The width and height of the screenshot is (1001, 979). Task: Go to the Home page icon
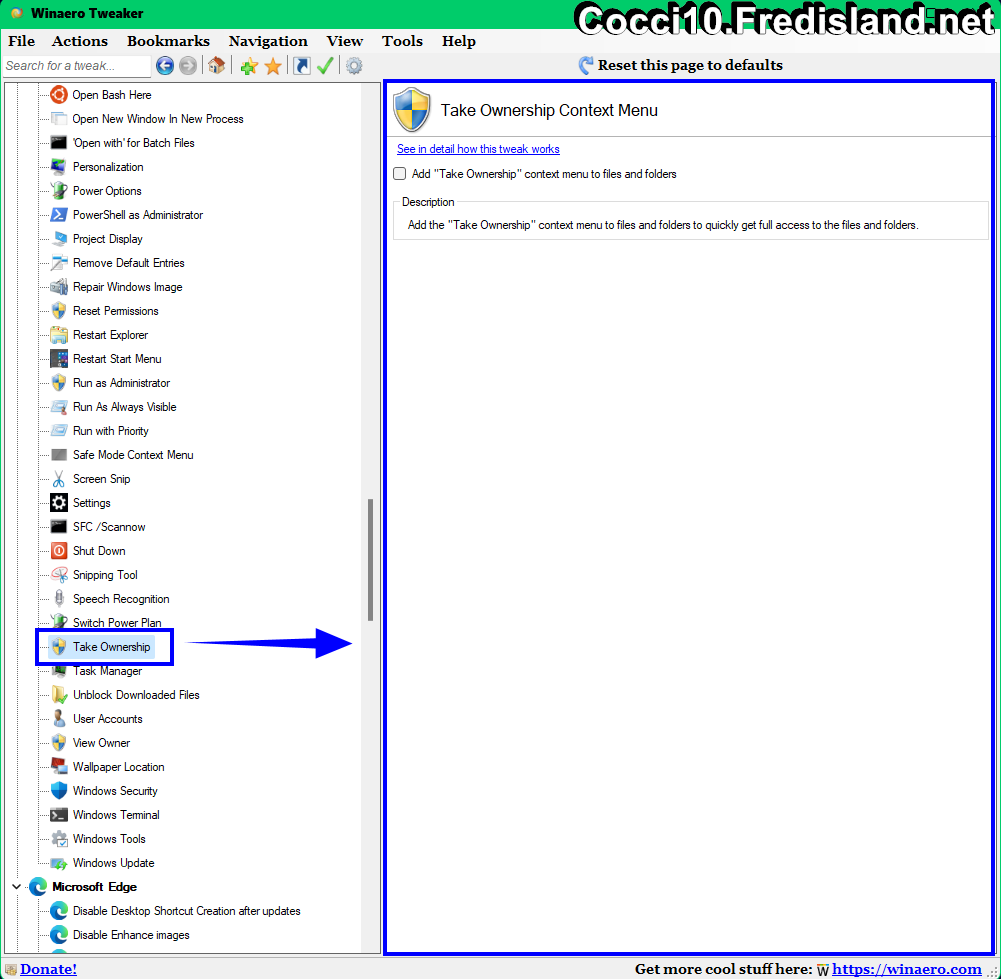216,65
